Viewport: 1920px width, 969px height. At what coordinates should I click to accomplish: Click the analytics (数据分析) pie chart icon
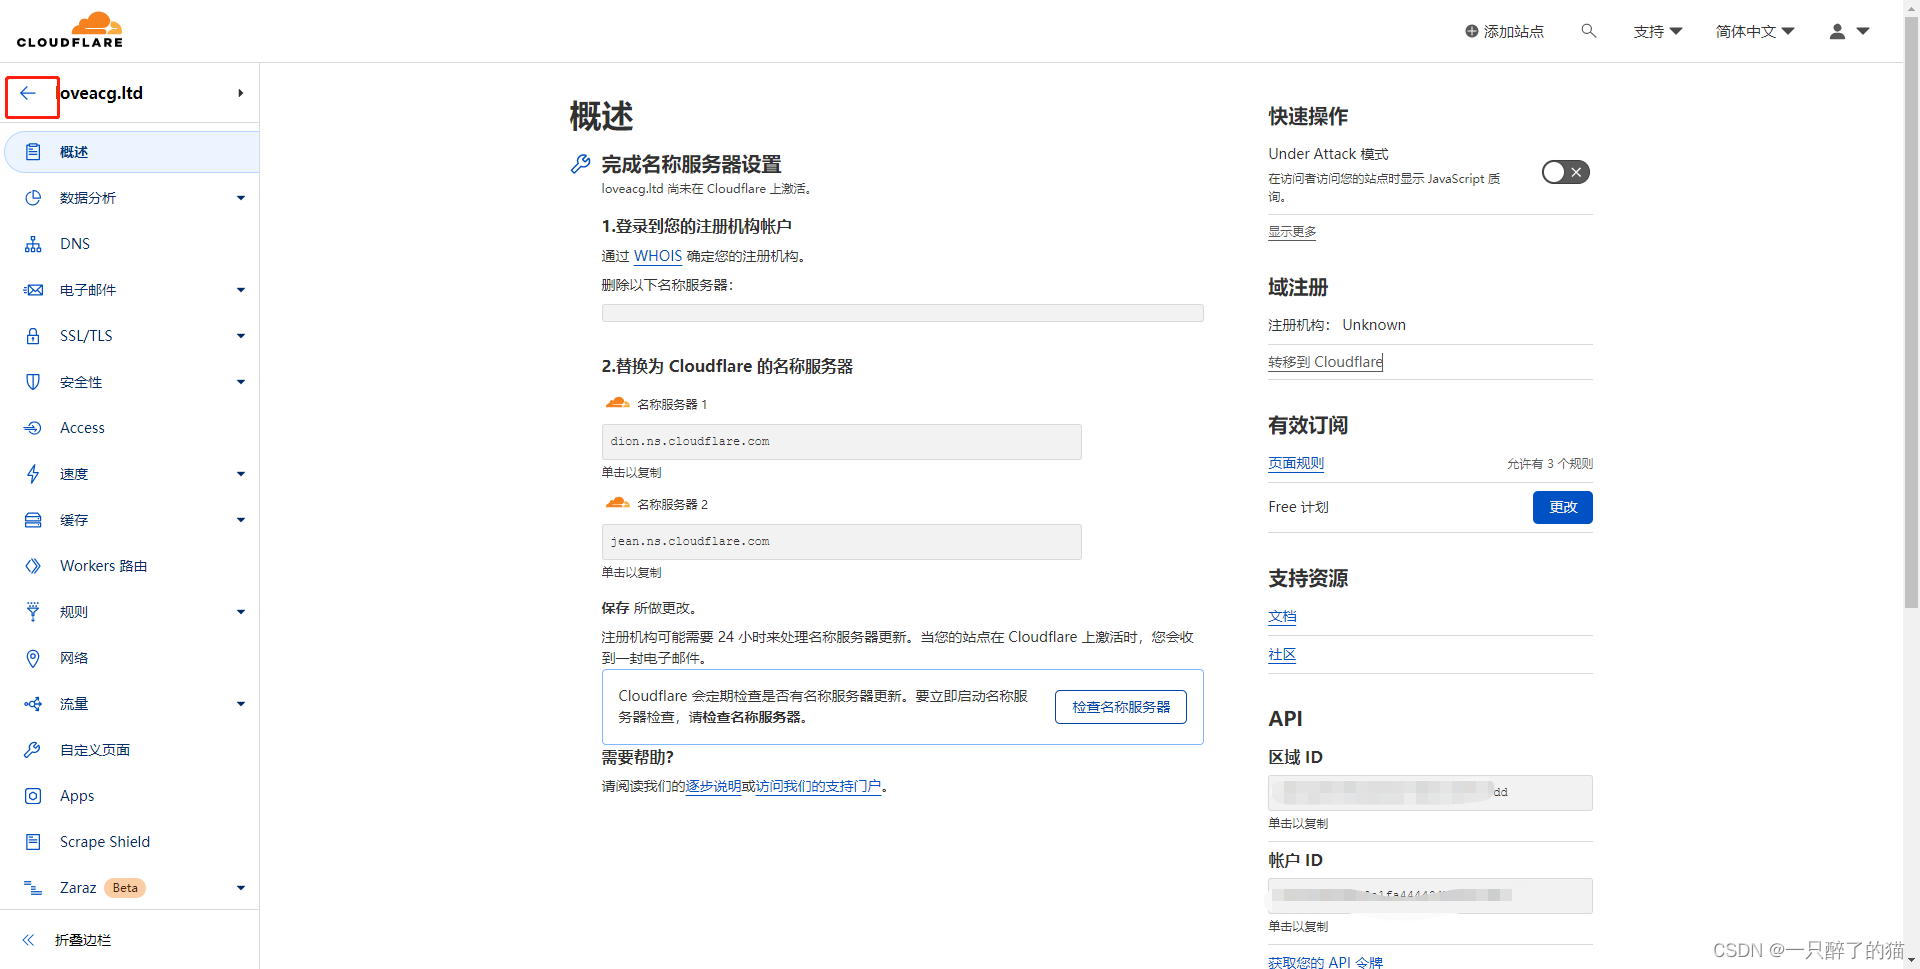[33, 198]
